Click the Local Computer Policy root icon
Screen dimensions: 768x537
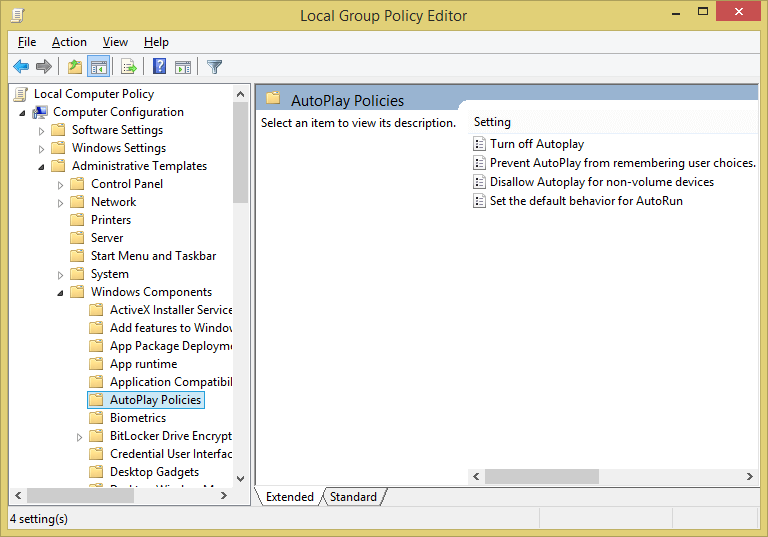coord(21,94)
